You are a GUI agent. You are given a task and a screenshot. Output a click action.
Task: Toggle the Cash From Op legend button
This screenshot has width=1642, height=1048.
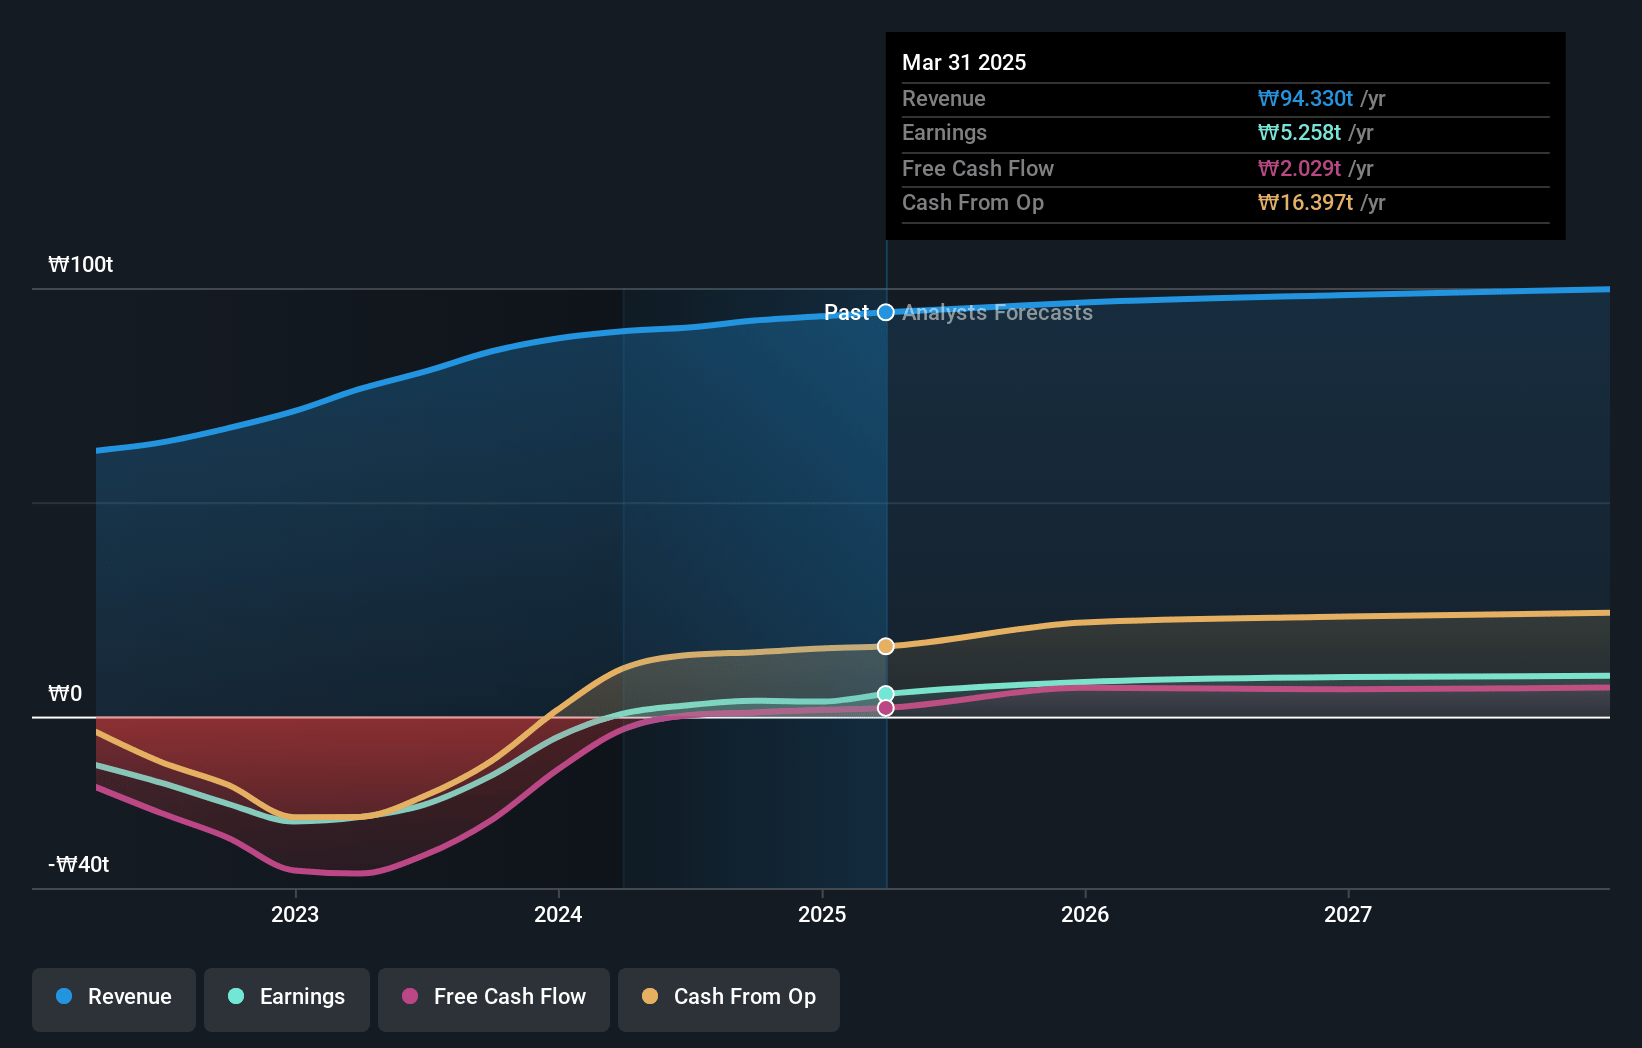[x=729, y=999]
